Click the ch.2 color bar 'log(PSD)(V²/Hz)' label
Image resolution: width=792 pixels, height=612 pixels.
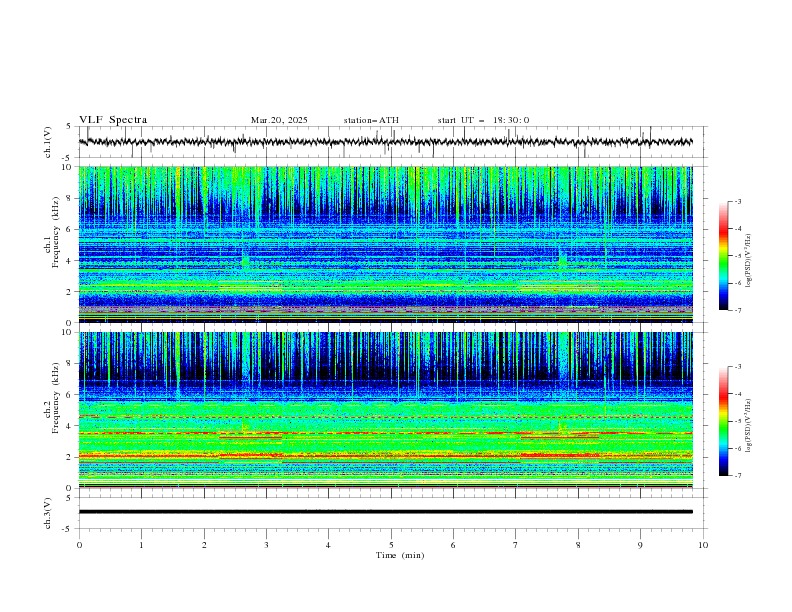(x=748, y=425)
